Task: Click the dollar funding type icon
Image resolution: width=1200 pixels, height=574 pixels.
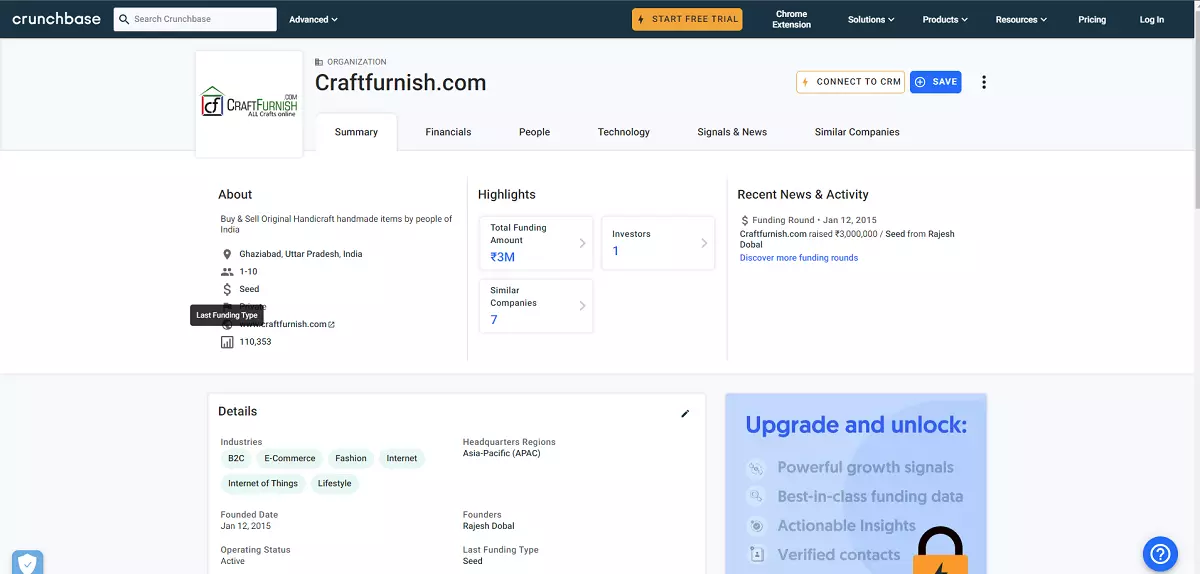Action: click(227, 289)
